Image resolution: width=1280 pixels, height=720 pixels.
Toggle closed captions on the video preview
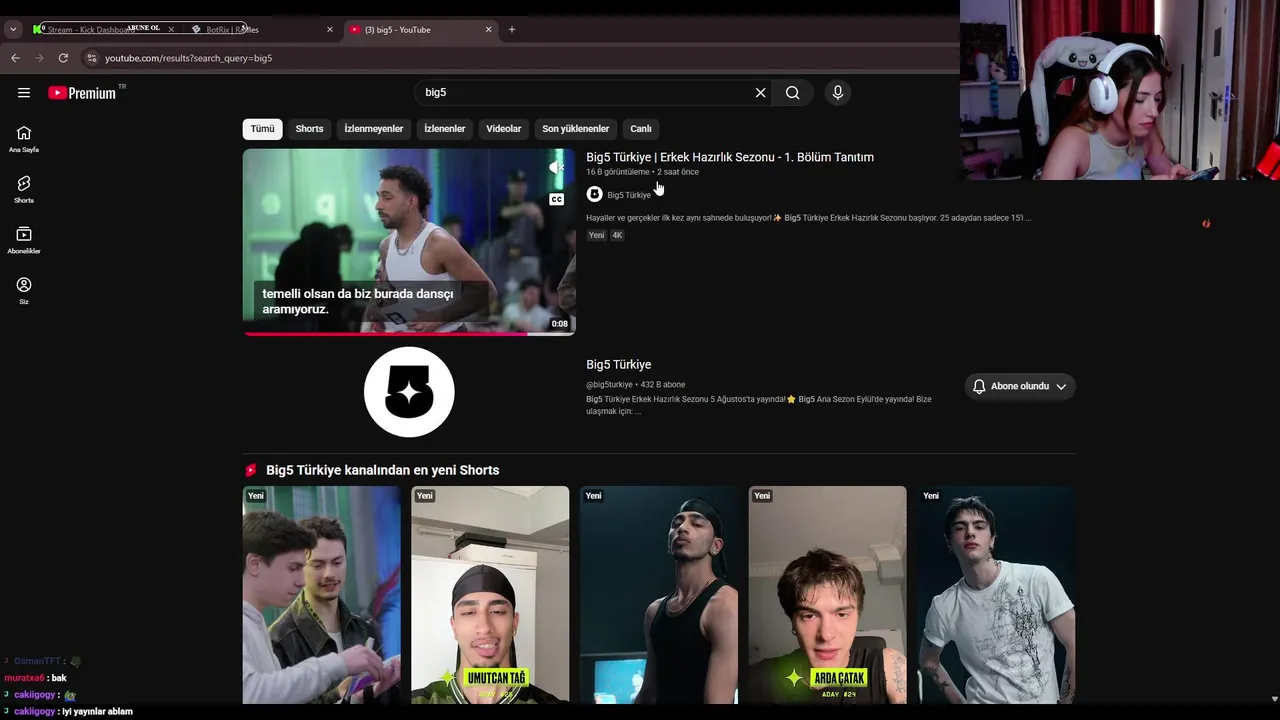(557, 199)
